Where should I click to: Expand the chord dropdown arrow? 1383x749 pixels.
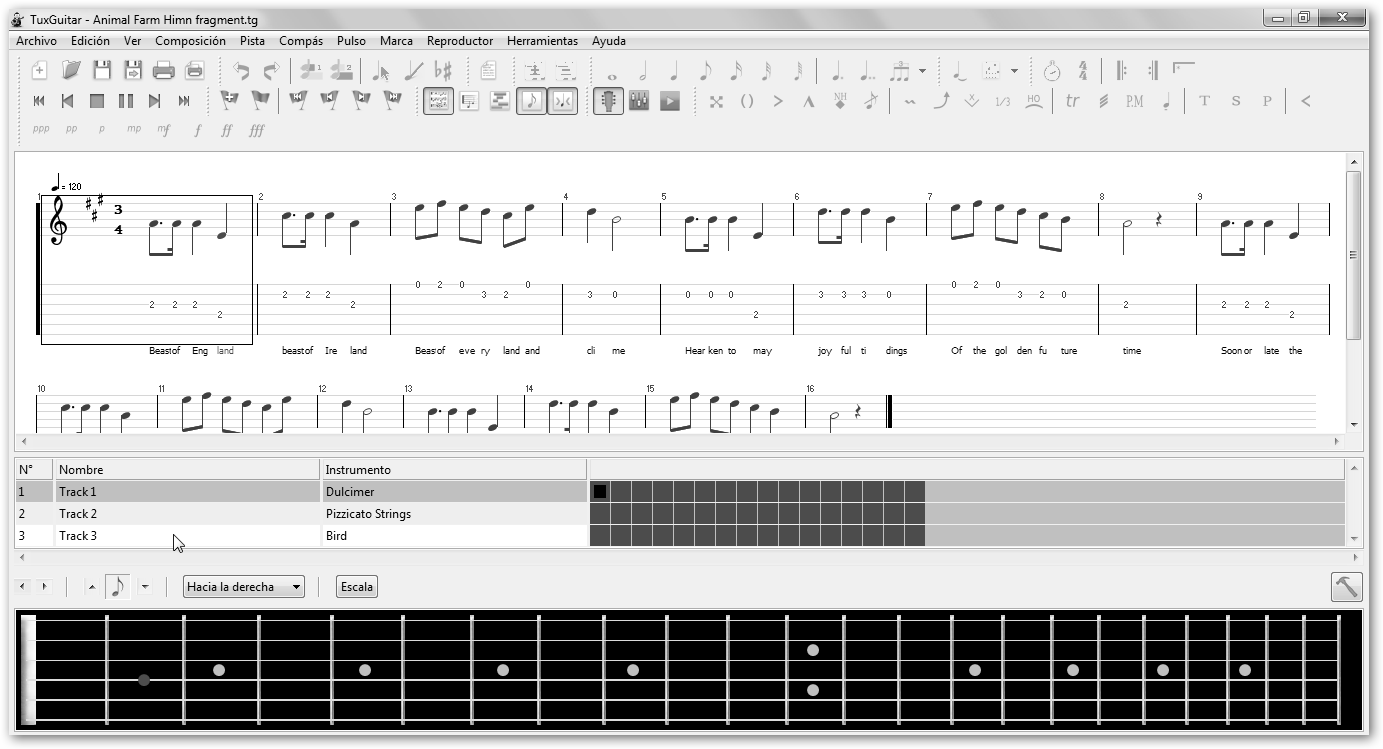1014,71
